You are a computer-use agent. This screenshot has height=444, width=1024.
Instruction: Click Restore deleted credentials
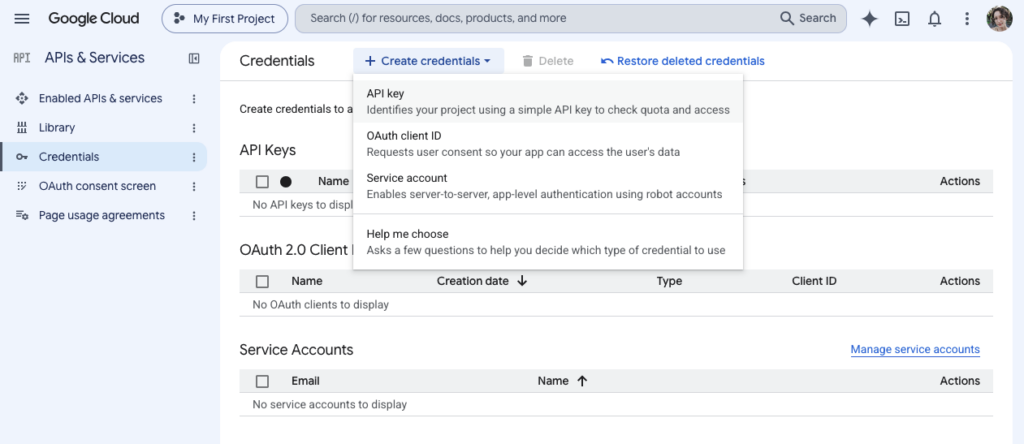pyautogui.click(x=683, y=61)
